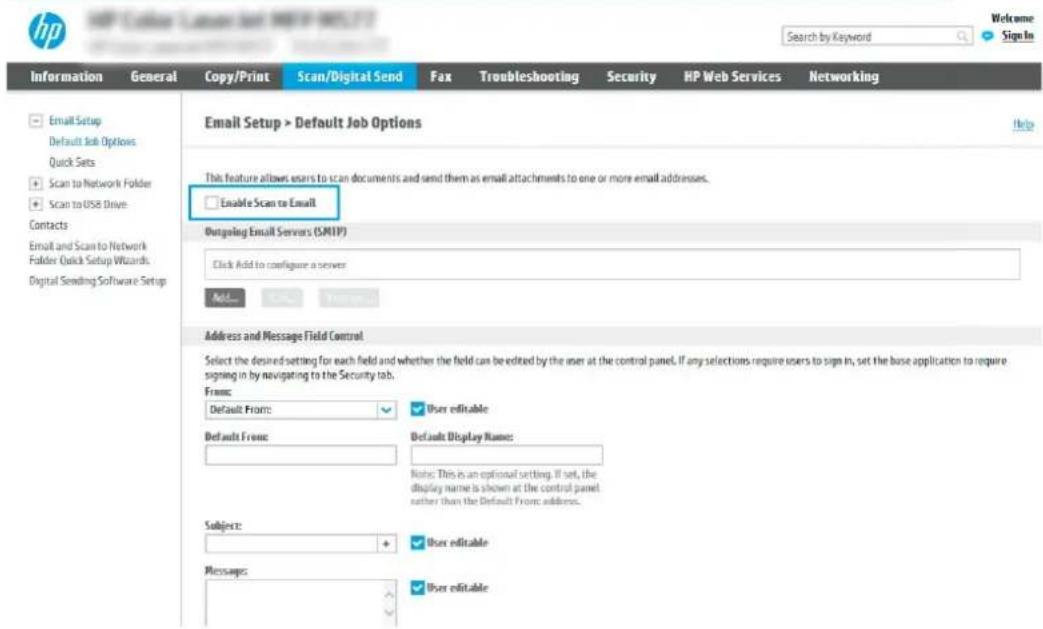
Task: Click the plus icon beside Subject field
Action: pyautogui.click(x=386, y=544)
